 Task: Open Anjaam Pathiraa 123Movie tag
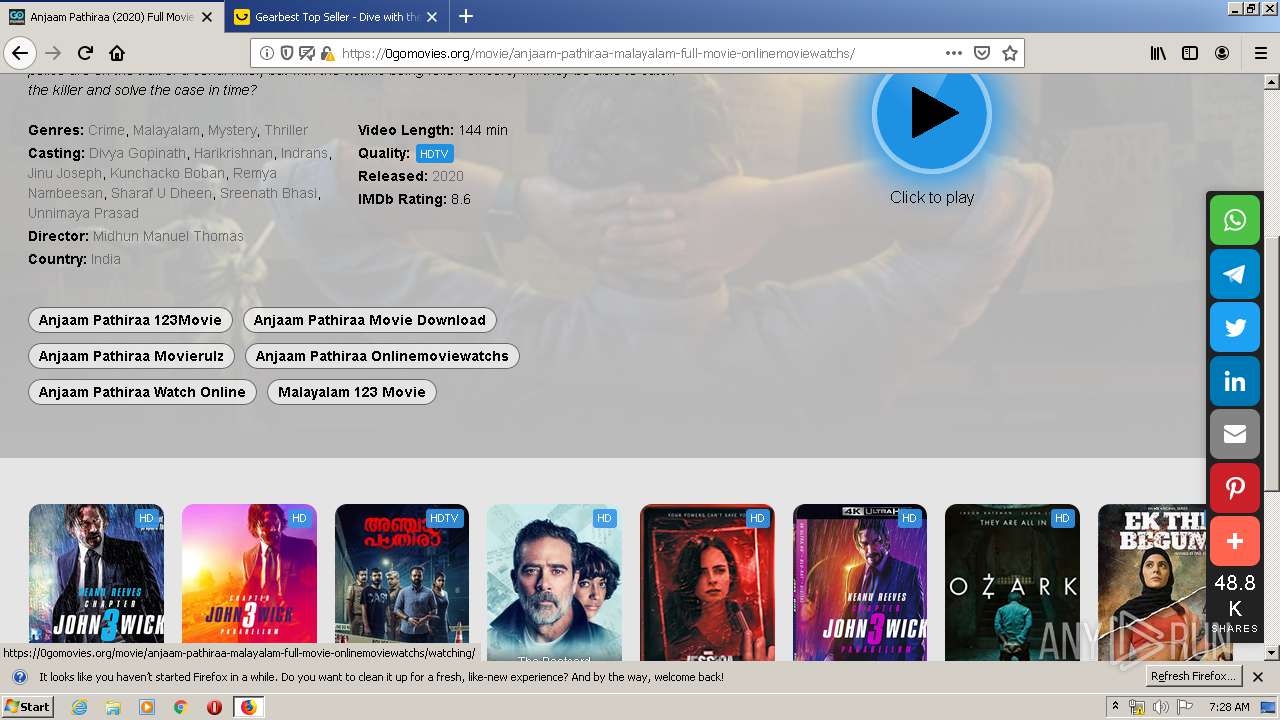coord(130,320)
